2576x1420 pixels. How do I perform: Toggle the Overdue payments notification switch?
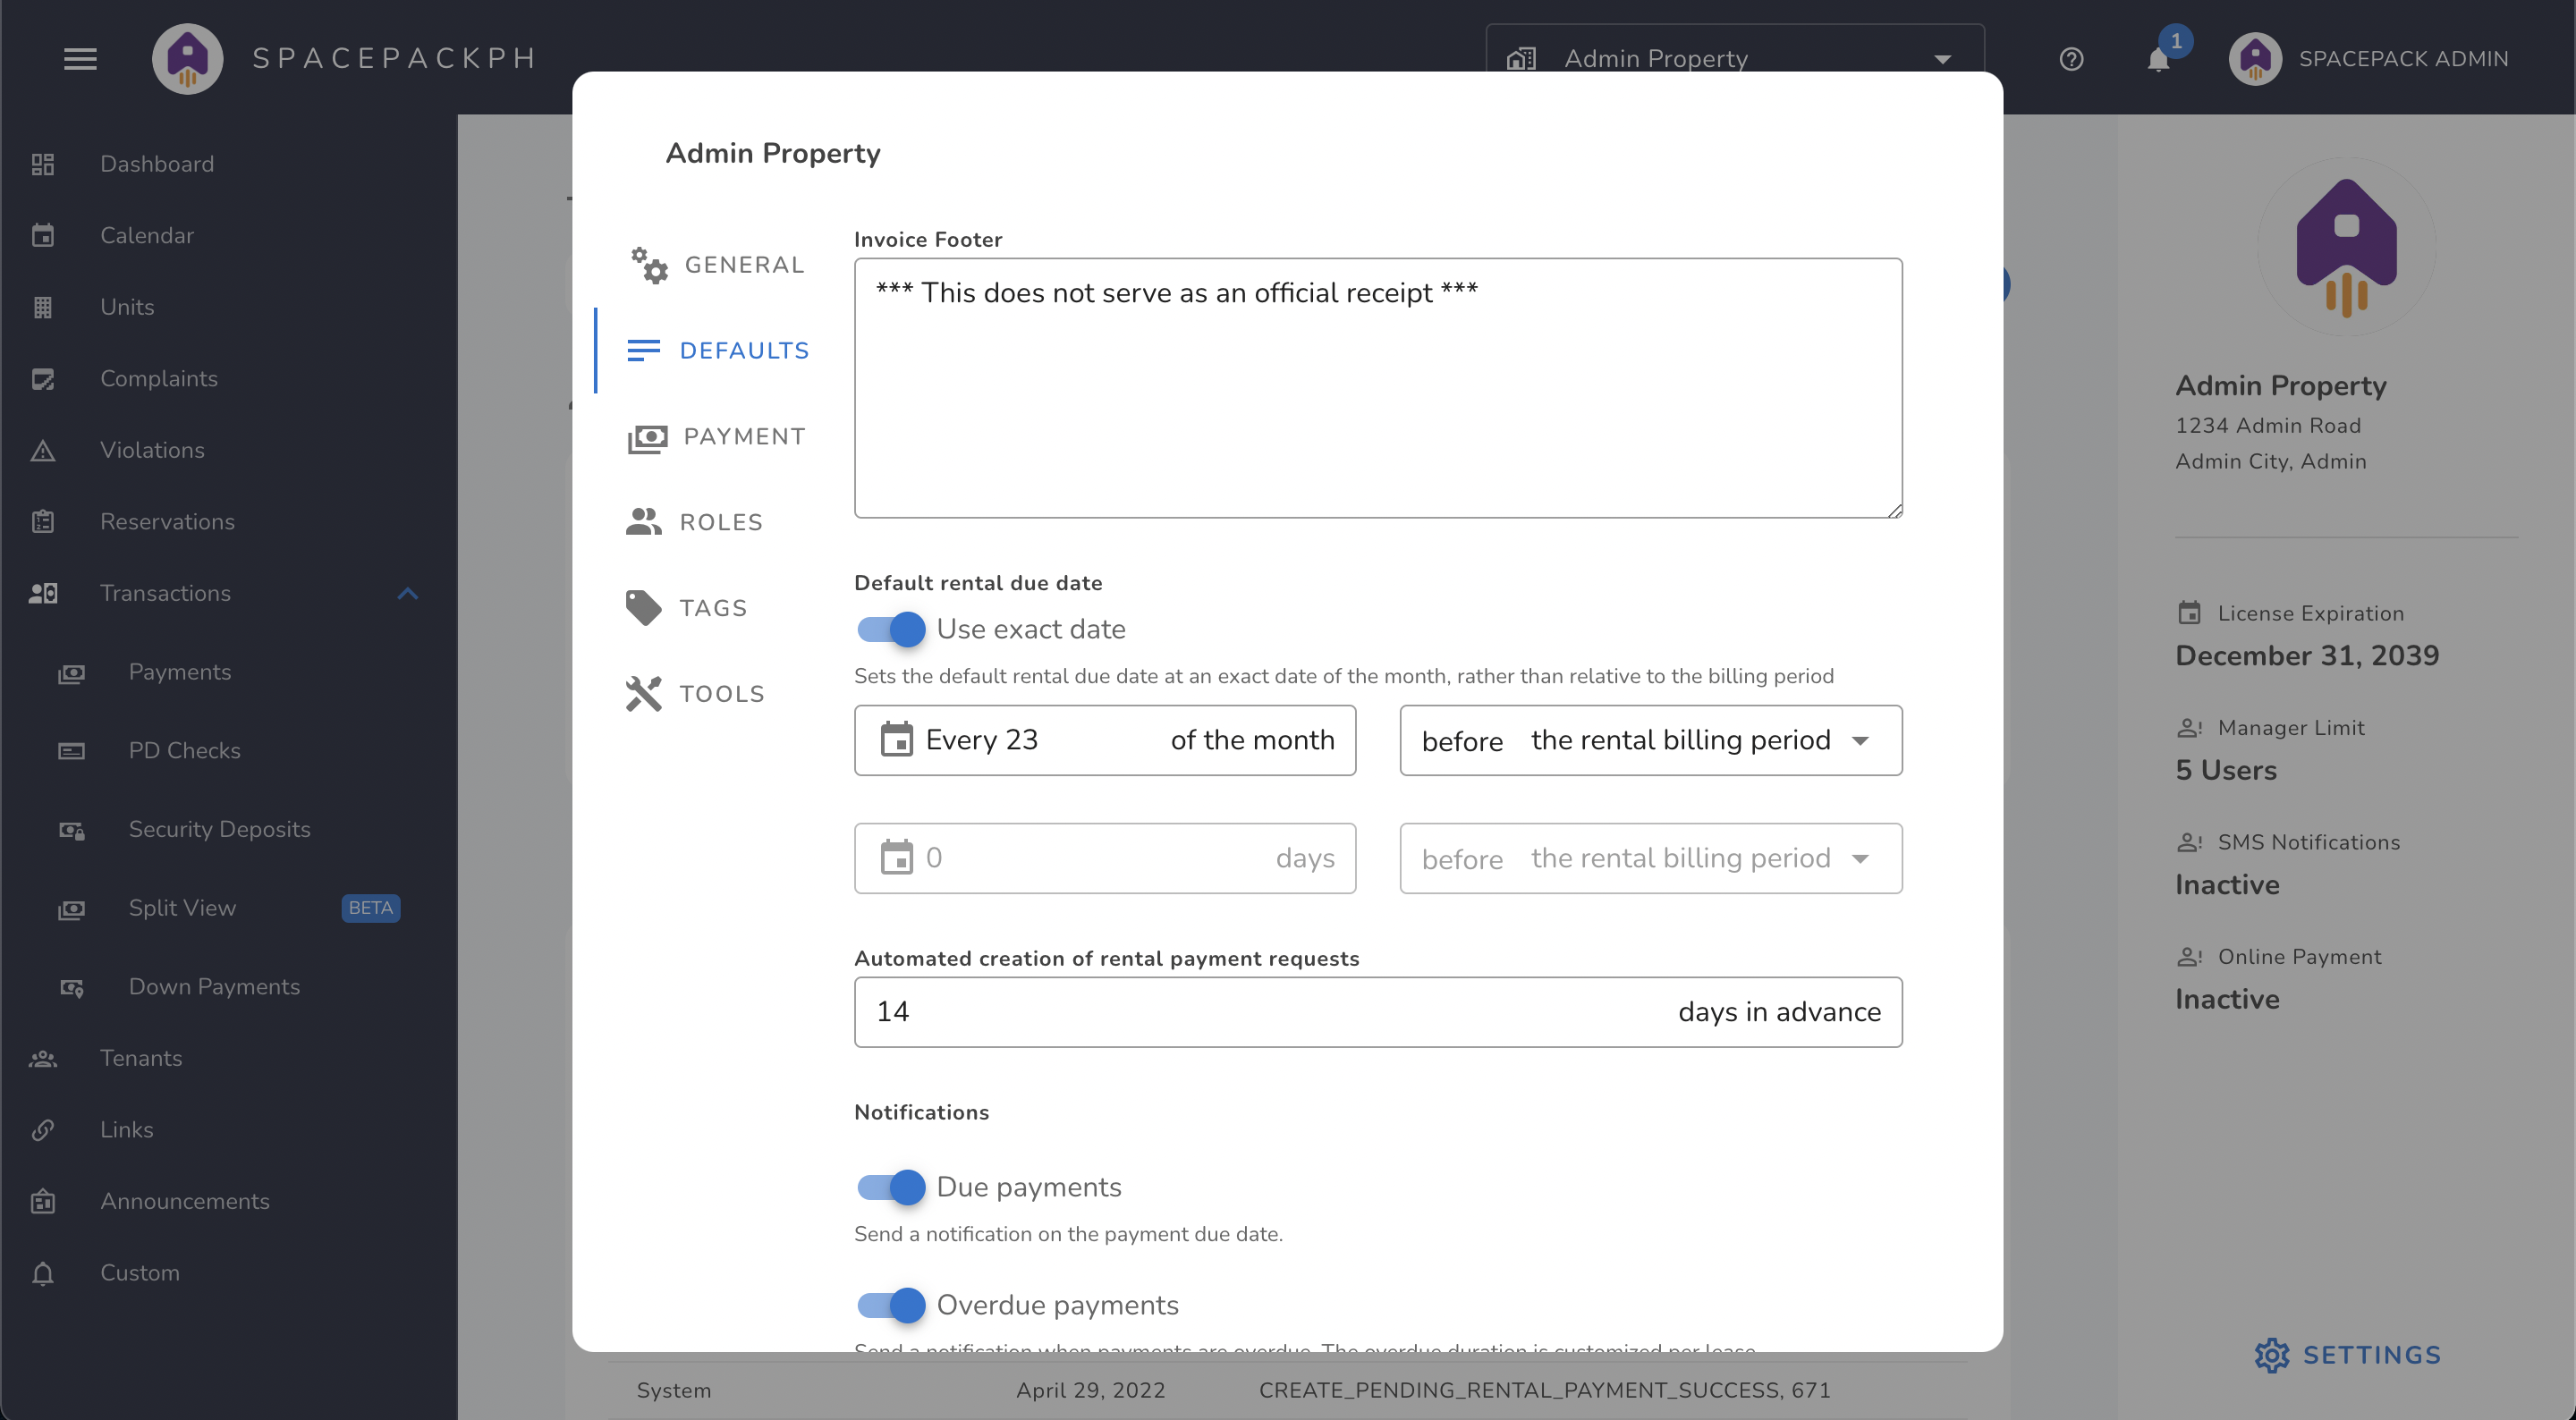pyautogui.click(x=890, y=1305)
